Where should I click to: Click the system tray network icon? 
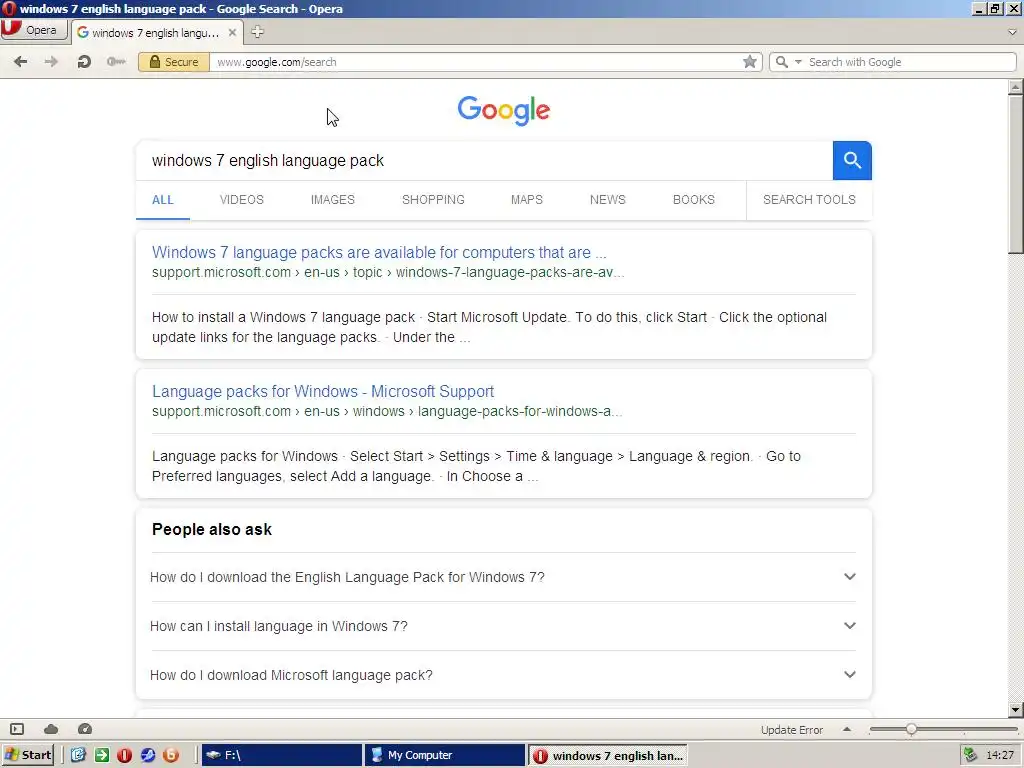point(971,755)
